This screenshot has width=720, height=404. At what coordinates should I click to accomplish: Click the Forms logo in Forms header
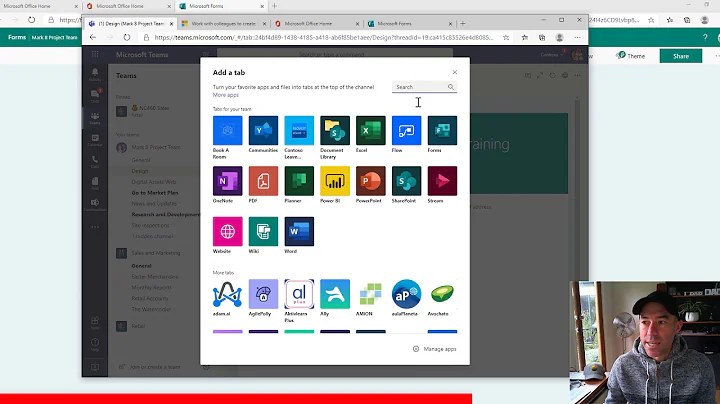coord(17,37)
